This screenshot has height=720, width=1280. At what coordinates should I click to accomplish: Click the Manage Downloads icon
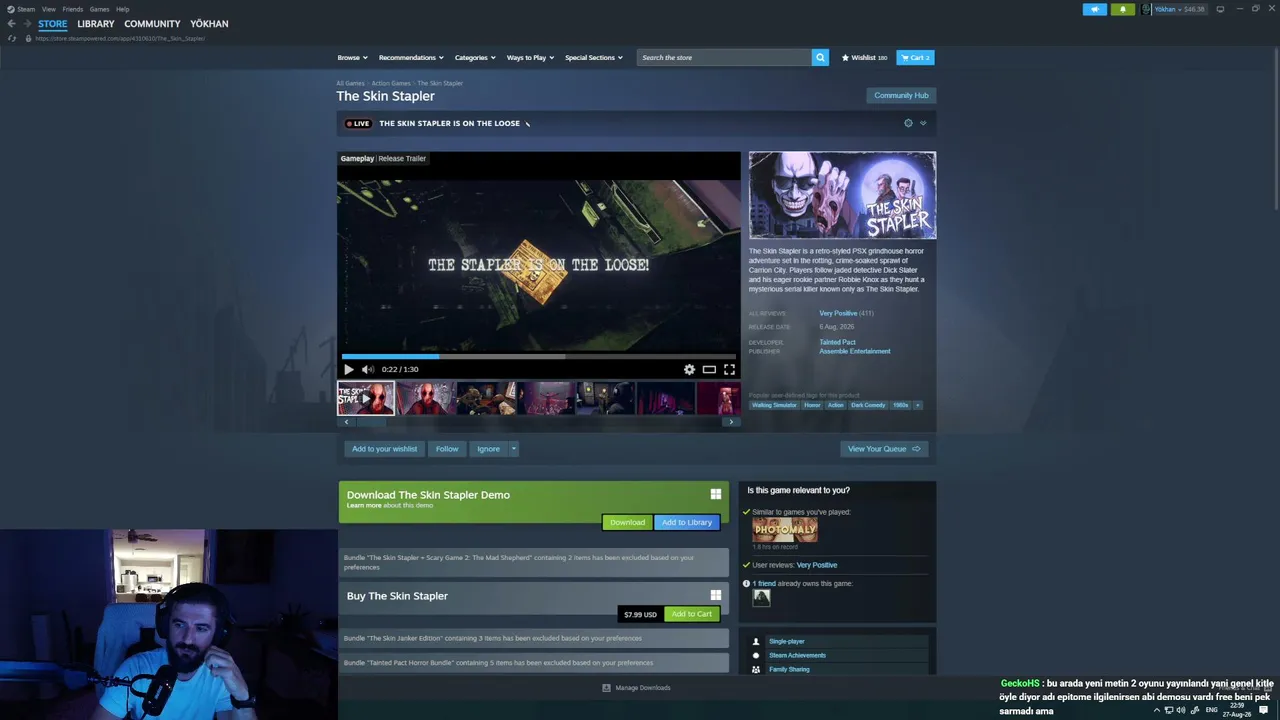tap(606, 688)
